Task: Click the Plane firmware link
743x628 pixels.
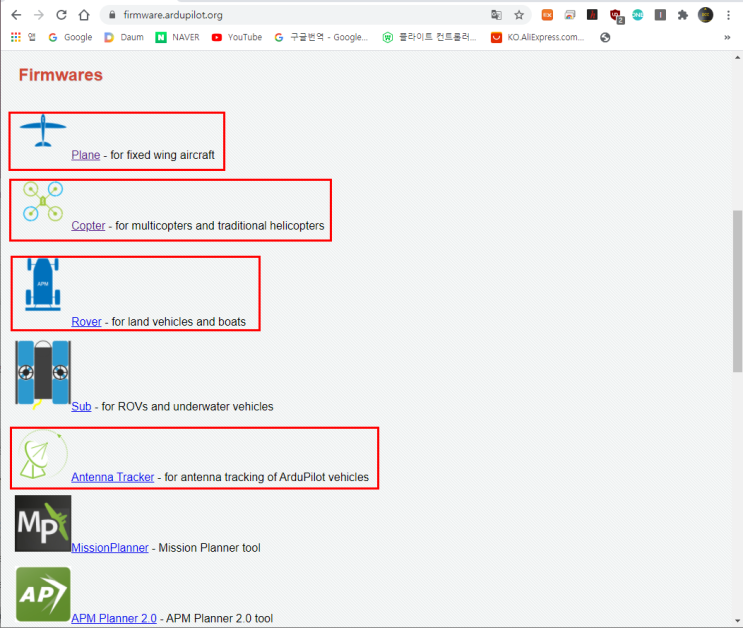Action: coord(86,155)
